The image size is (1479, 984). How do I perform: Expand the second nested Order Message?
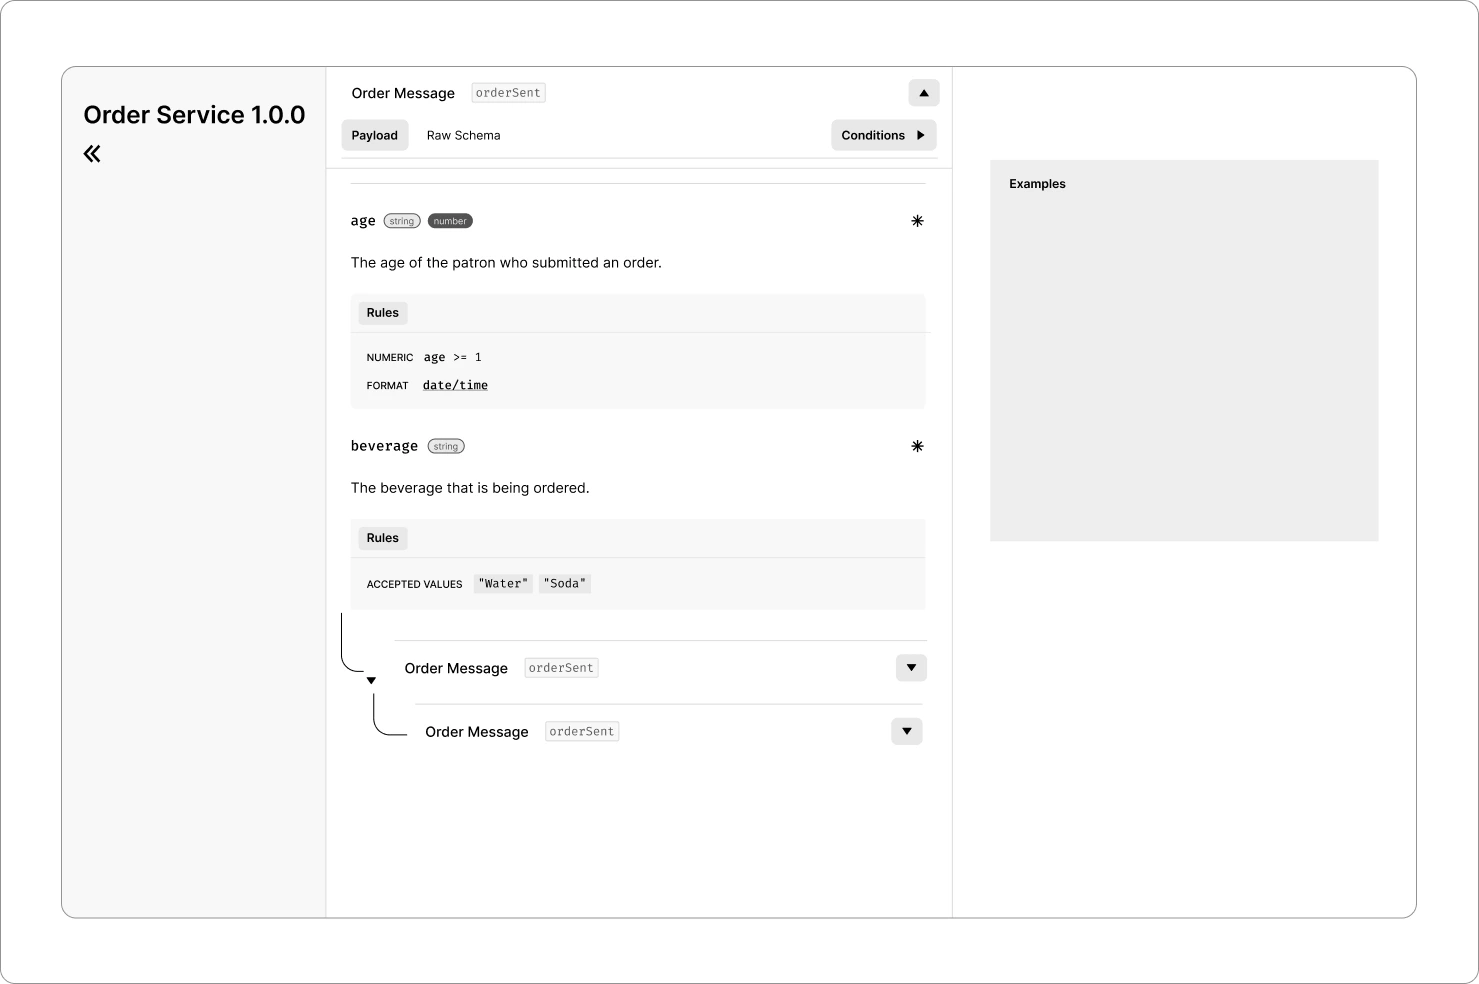(x=907, y=731)
